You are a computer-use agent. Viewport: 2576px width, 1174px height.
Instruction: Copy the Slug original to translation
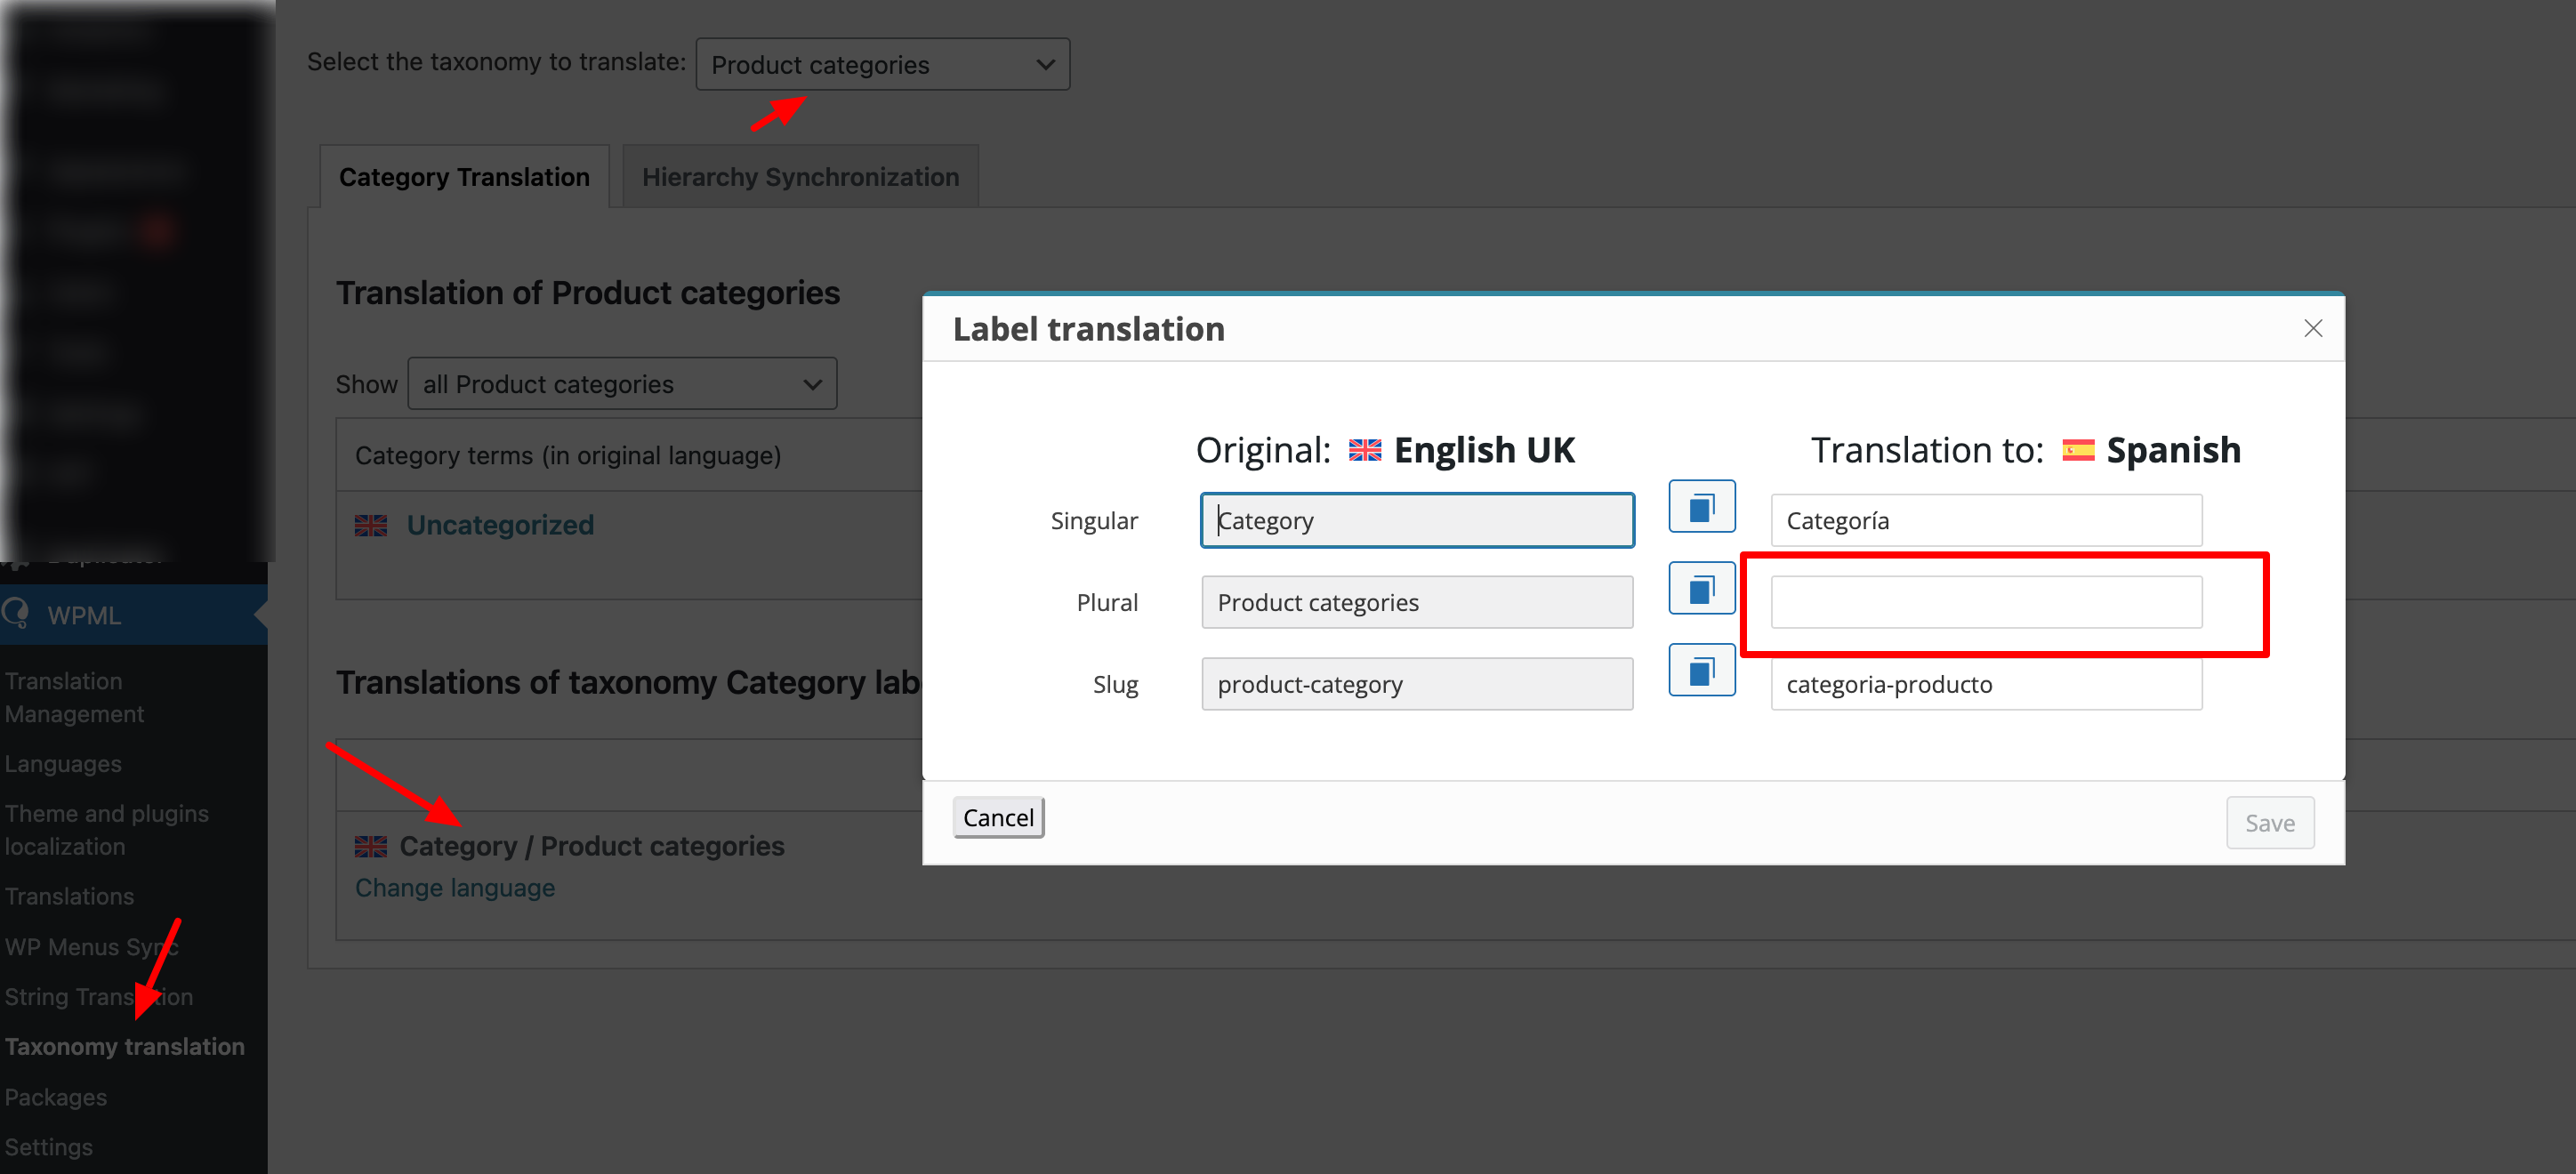coord(1701,671)
